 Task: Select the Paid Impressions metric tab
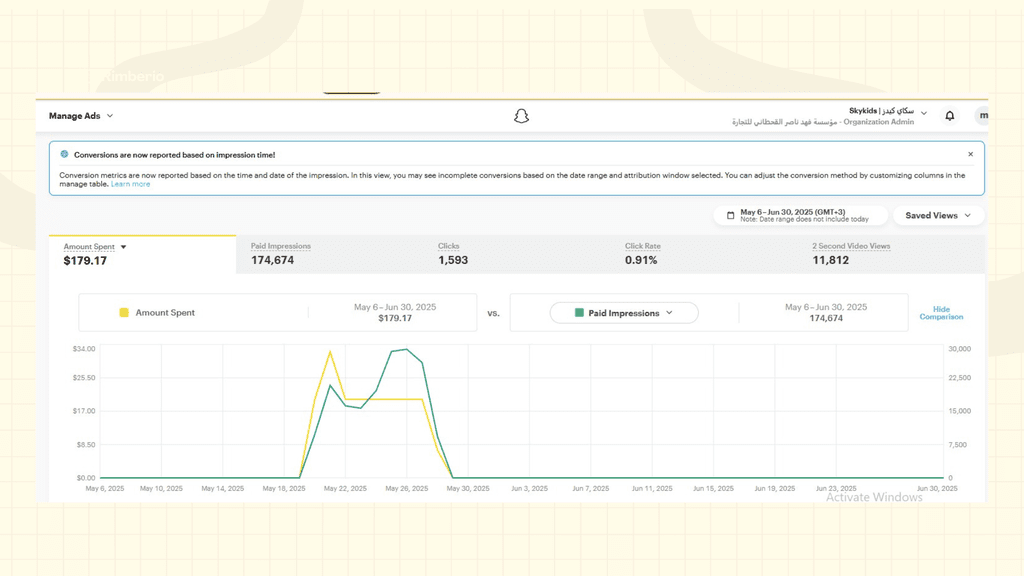(281, 254)
